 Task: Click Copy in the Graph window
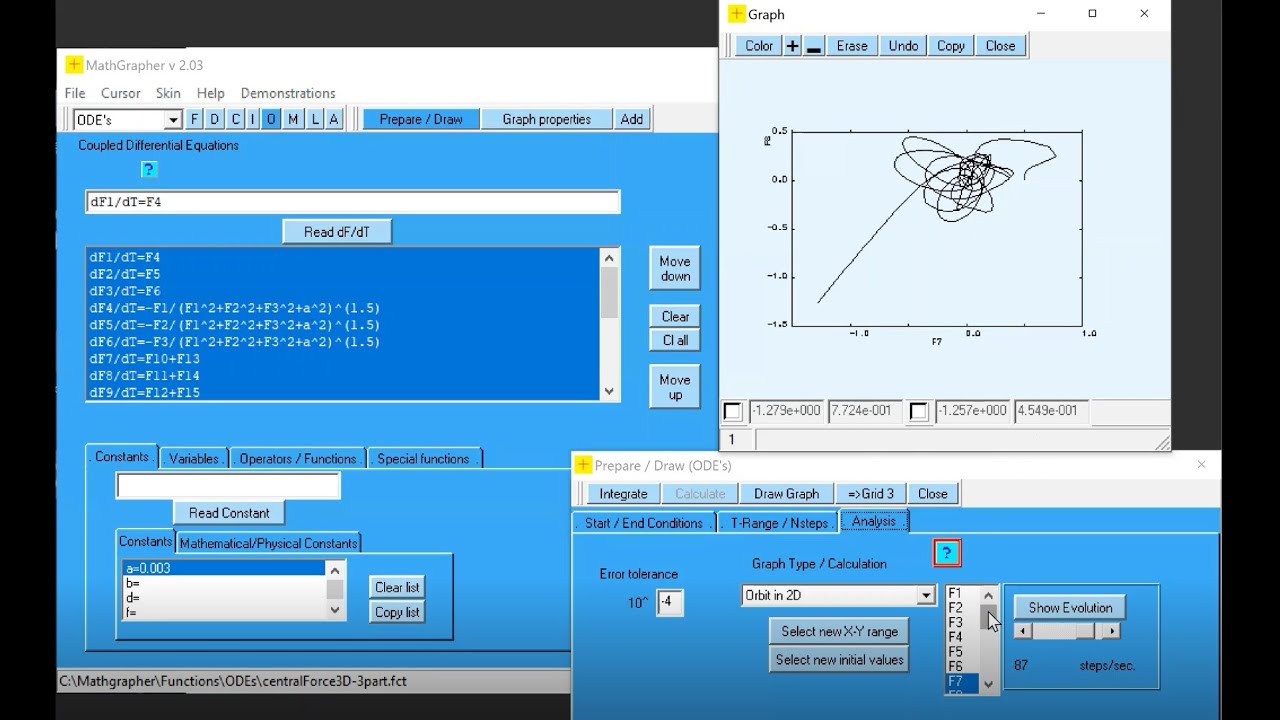tap(951, 46)
